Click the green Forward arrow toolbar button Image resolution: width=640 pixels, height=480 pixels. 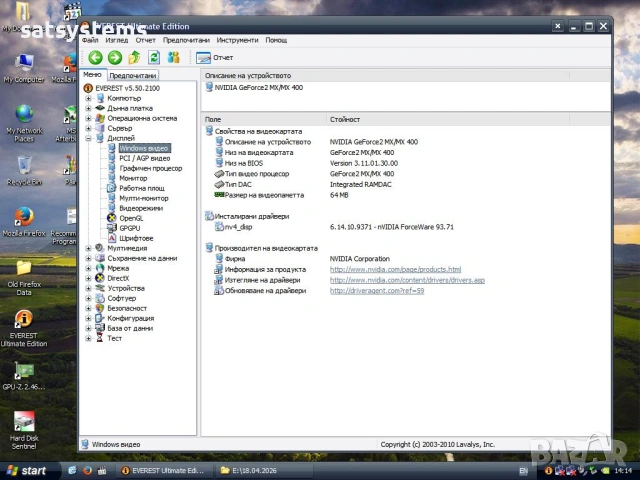click(115, 58)
